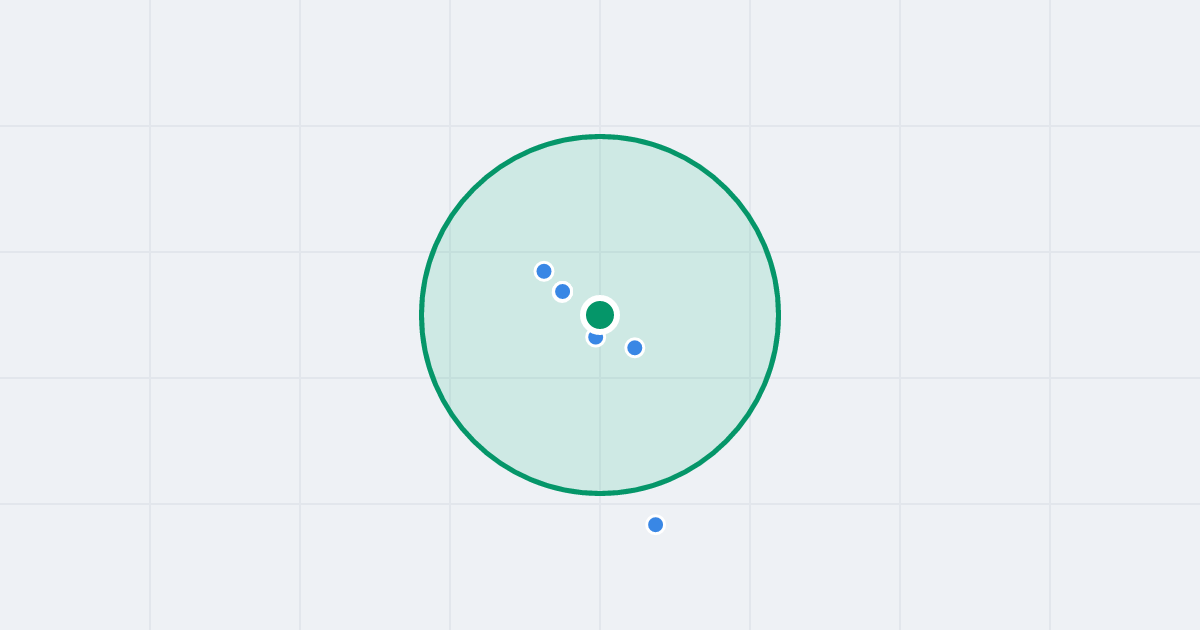The height and width of the screenshot is (630, 1200).
Task: Click the topmost point of the green circle outline
Action: coord(600,136)
